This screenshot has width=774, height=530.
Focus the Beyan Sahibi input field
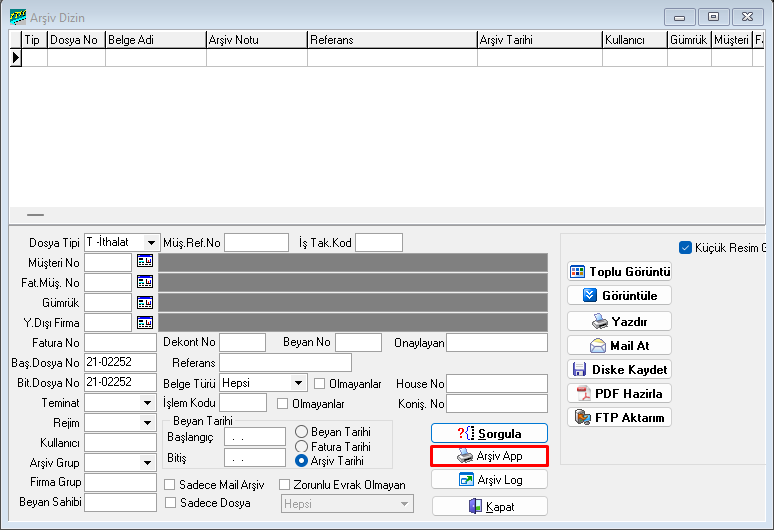click(120, 502)
